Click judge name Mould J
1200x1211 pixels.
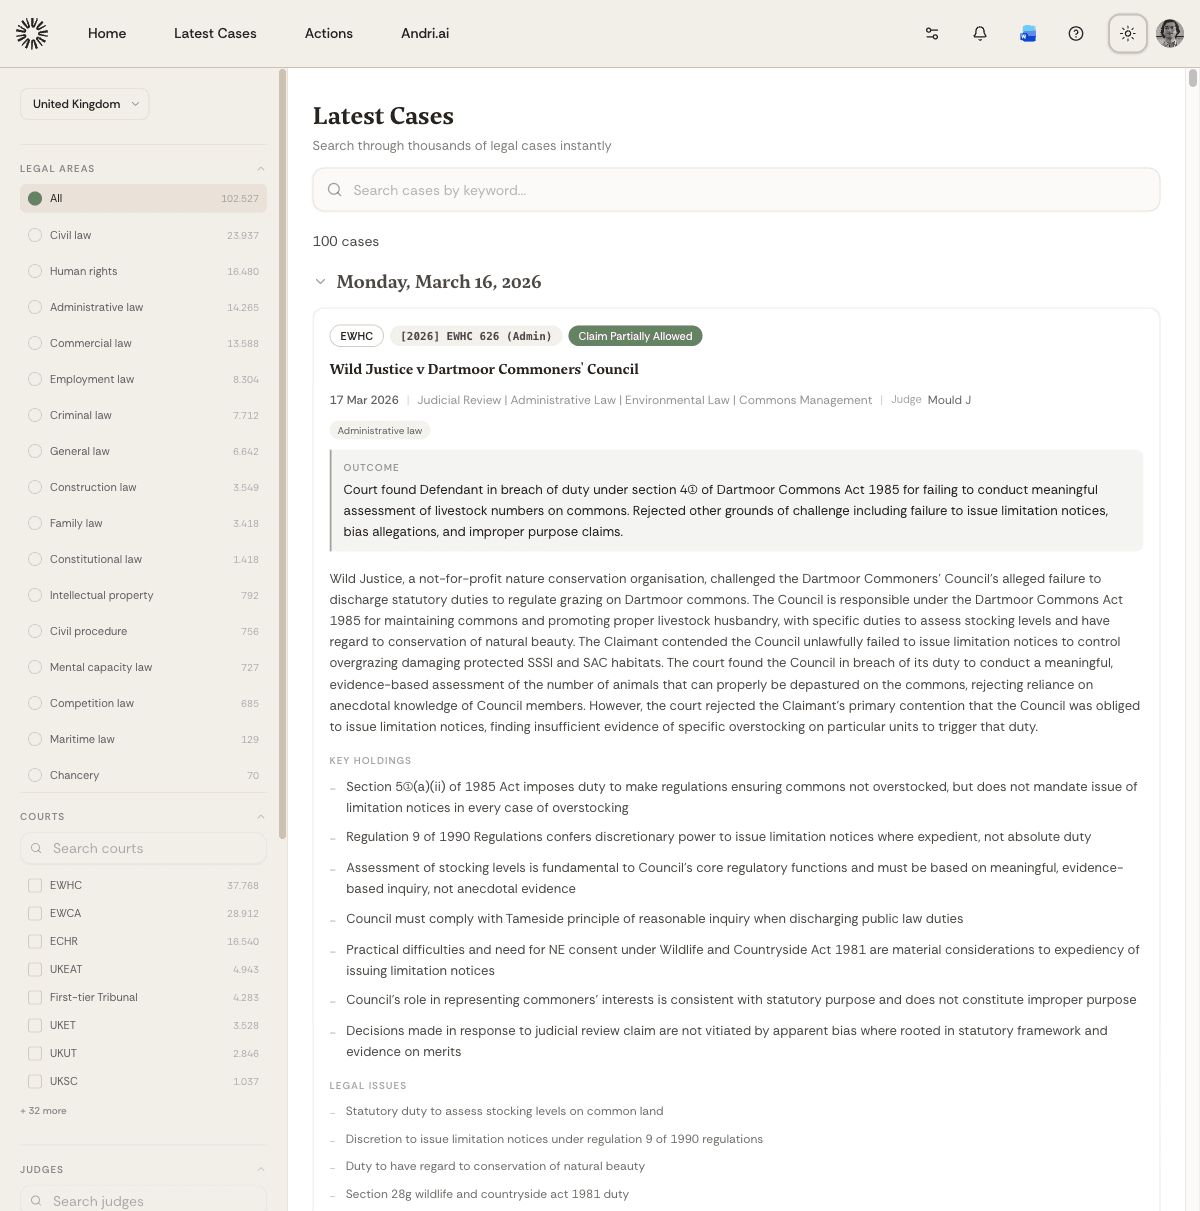click(x=949, y=399)
